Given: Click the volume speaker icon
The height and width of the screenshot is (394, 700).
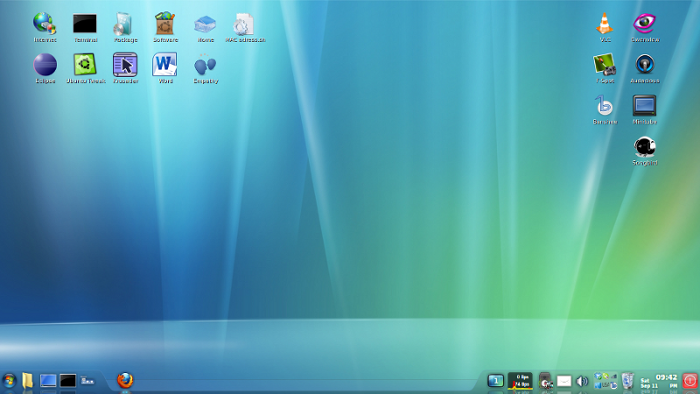Looking at the screenshot, I should [x=582, y=381].
